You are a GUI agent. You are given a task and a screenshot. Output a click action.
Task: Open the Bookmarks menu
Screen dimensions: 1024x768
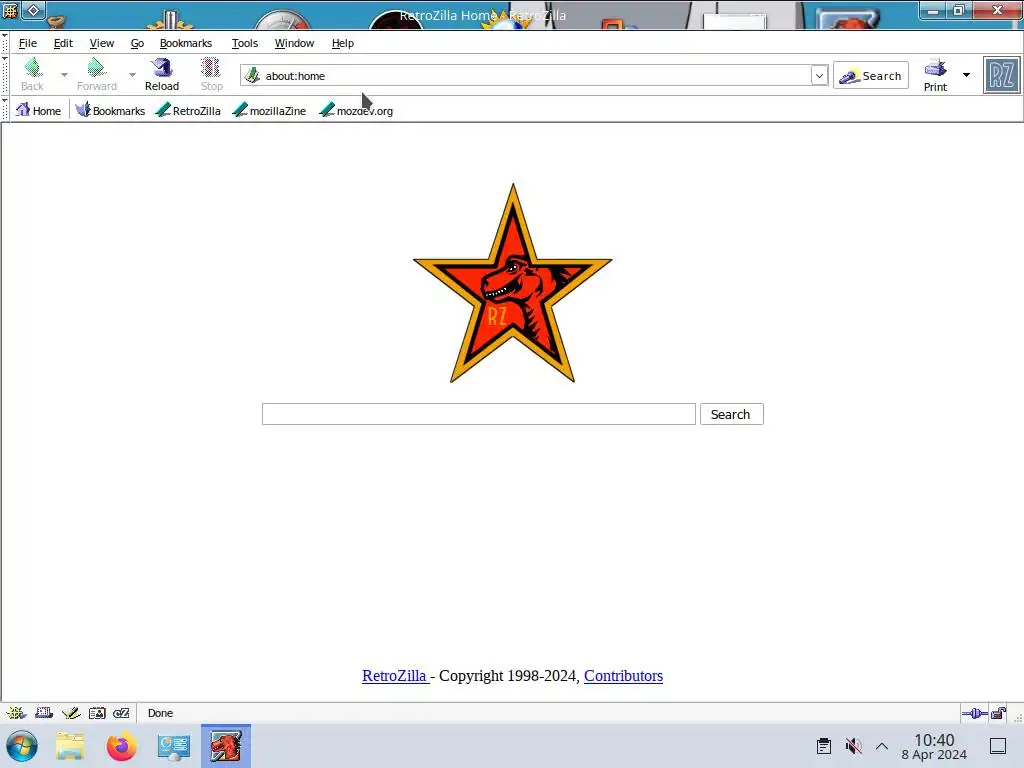coord(185,43)
